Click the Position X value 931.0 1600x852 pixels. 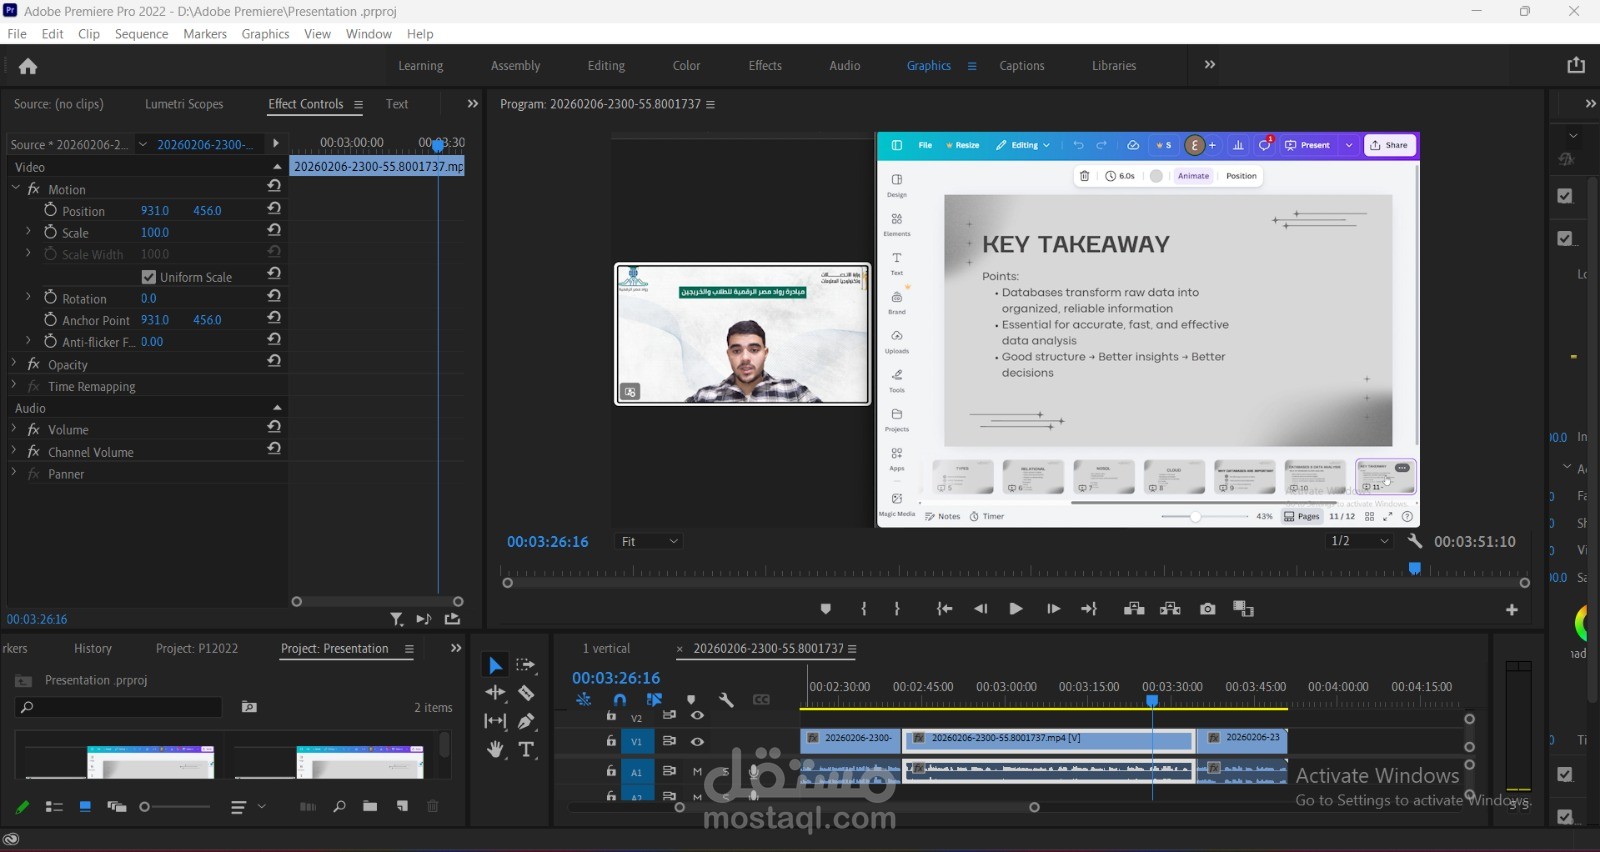pos(155,211)
